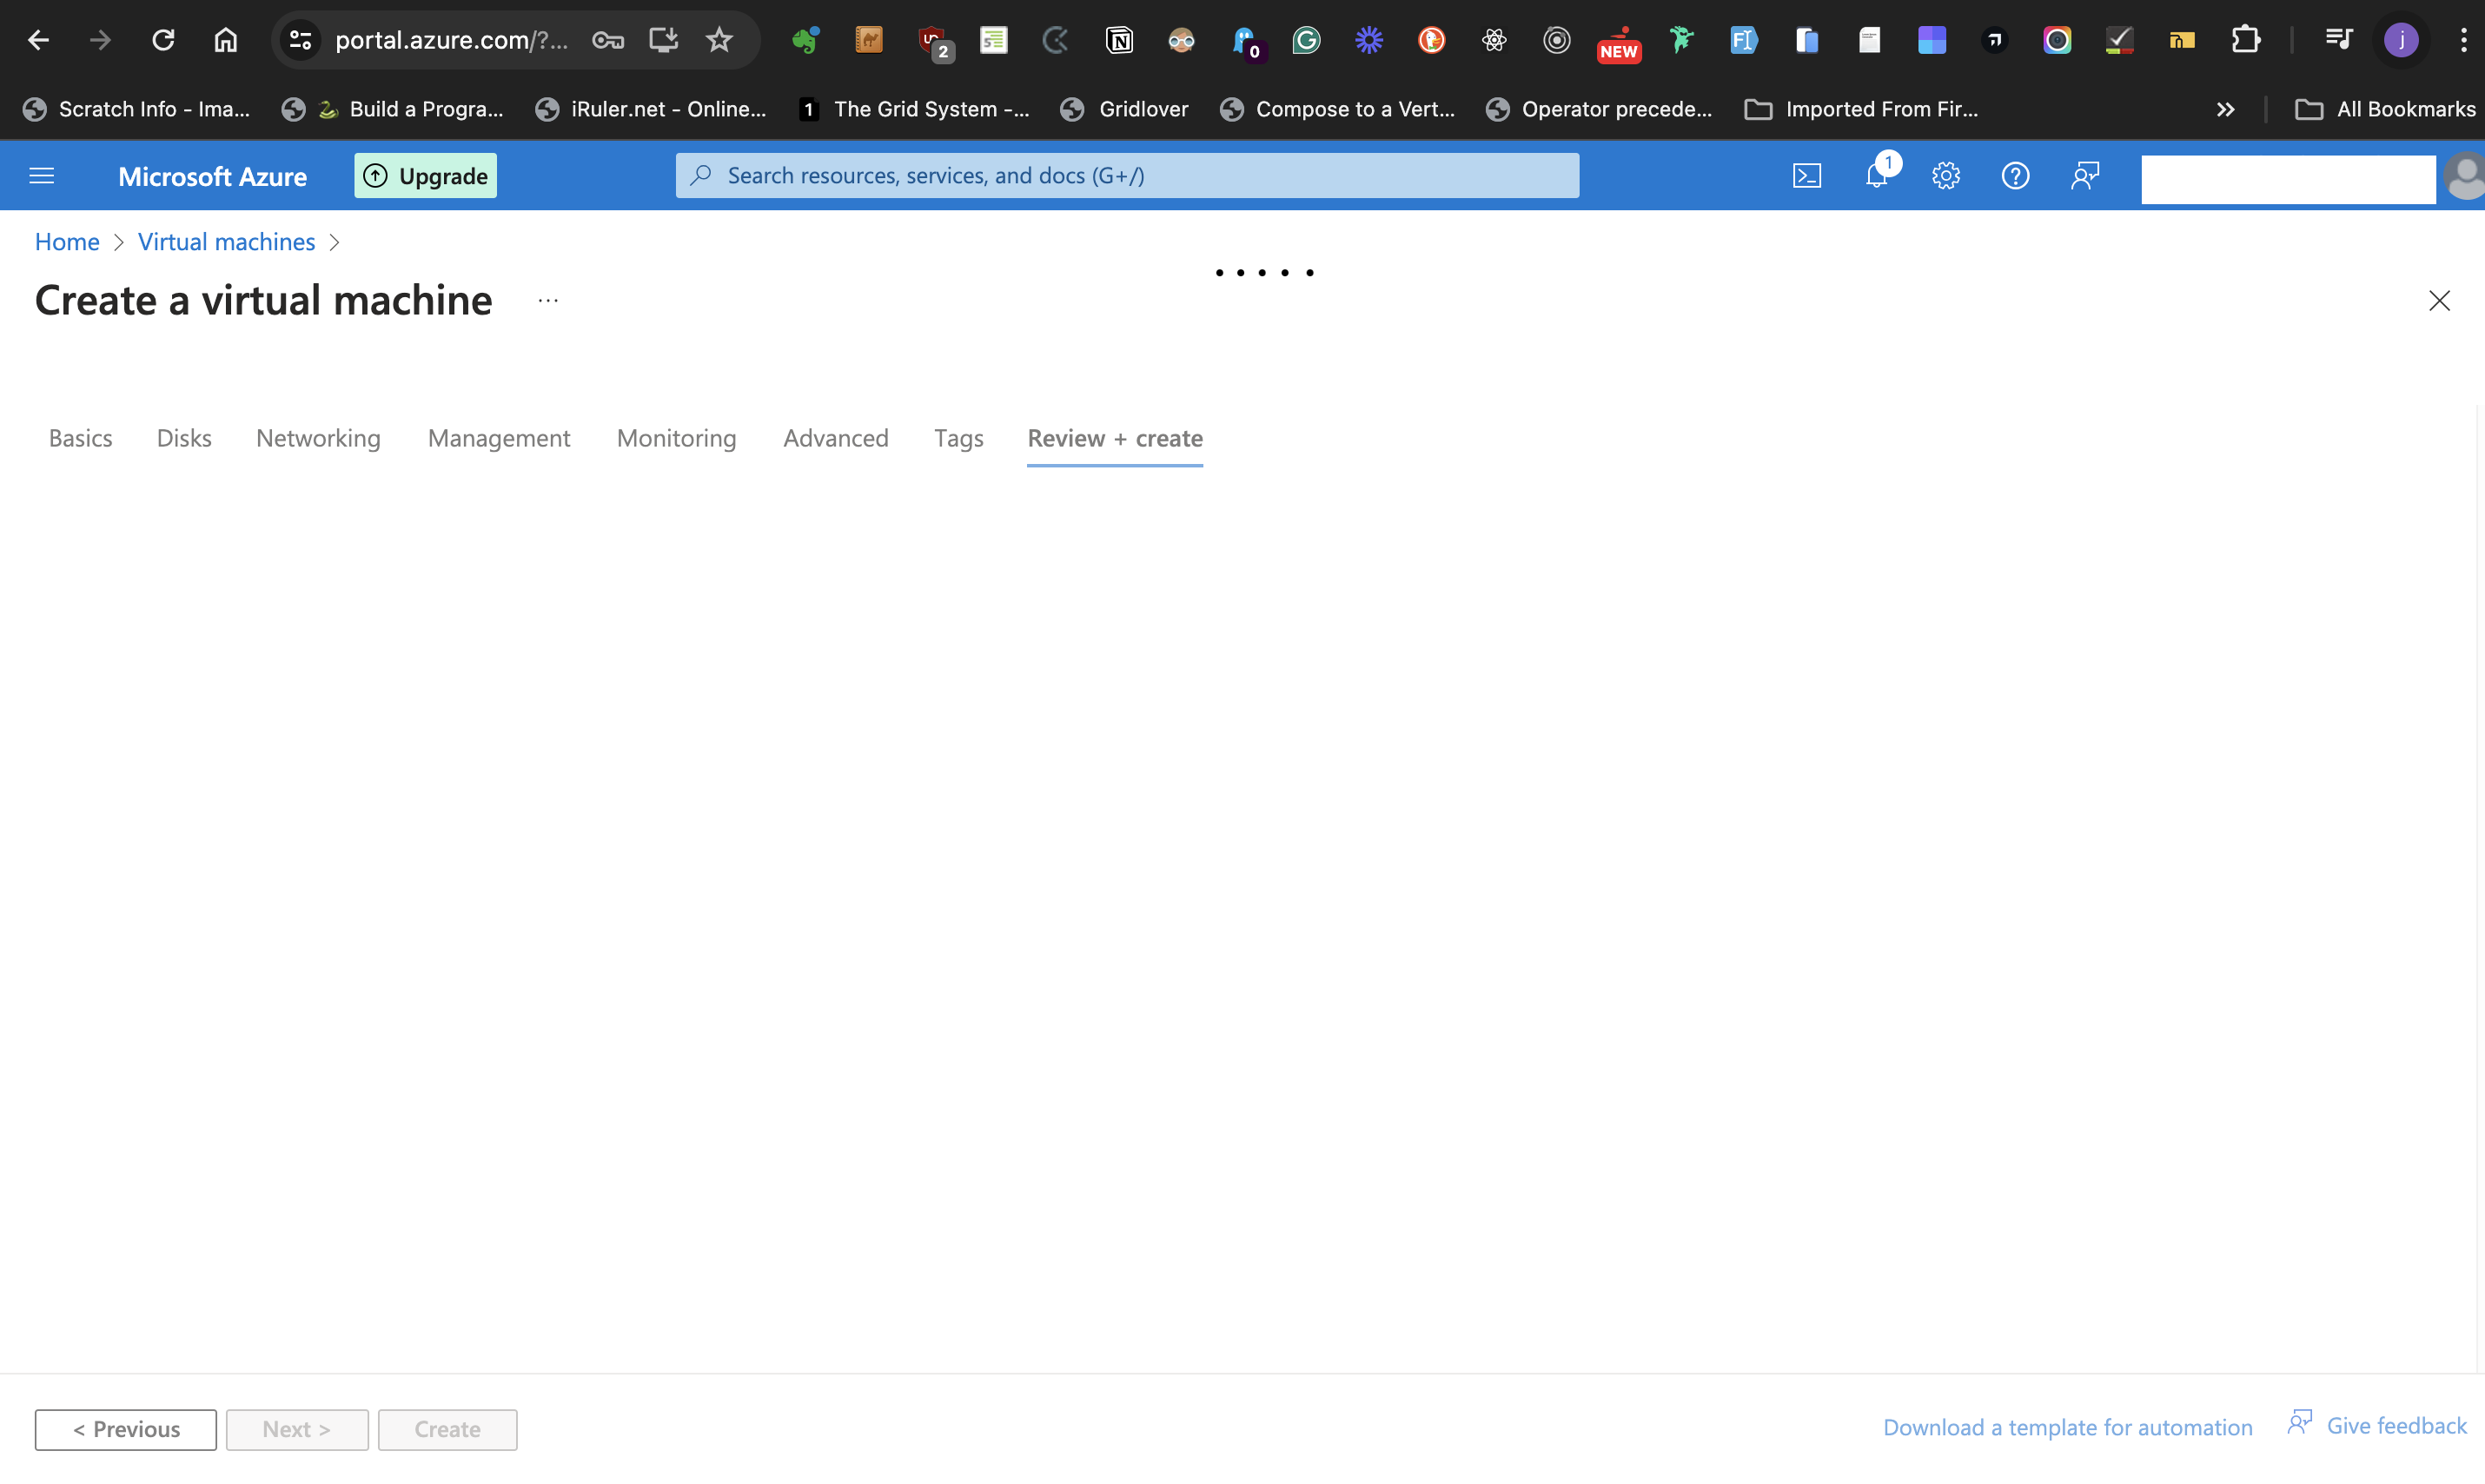The height and width of the screenshot is (1484, 2485).
Task: Open the Azure Cloud Shell terminal
Action: tap(1807, 175)
